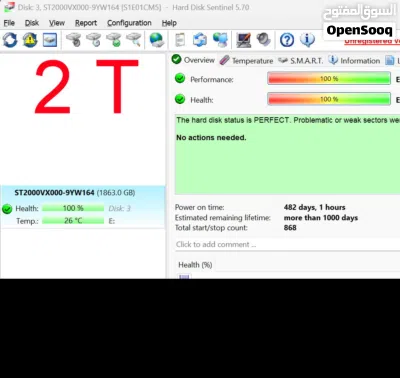Click the 'No actions needed.' text
The height and width of the screenshot is (378, 400).
211,137
